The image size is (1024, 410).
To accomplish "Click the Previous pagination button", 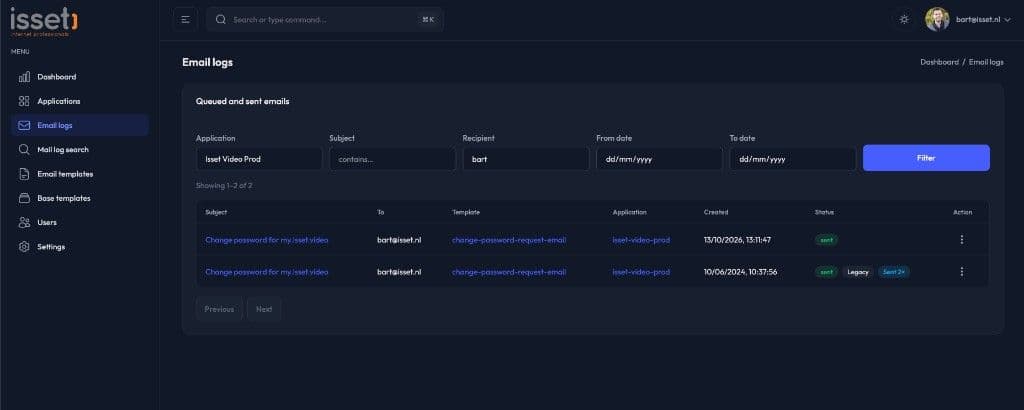I will 219,309.
